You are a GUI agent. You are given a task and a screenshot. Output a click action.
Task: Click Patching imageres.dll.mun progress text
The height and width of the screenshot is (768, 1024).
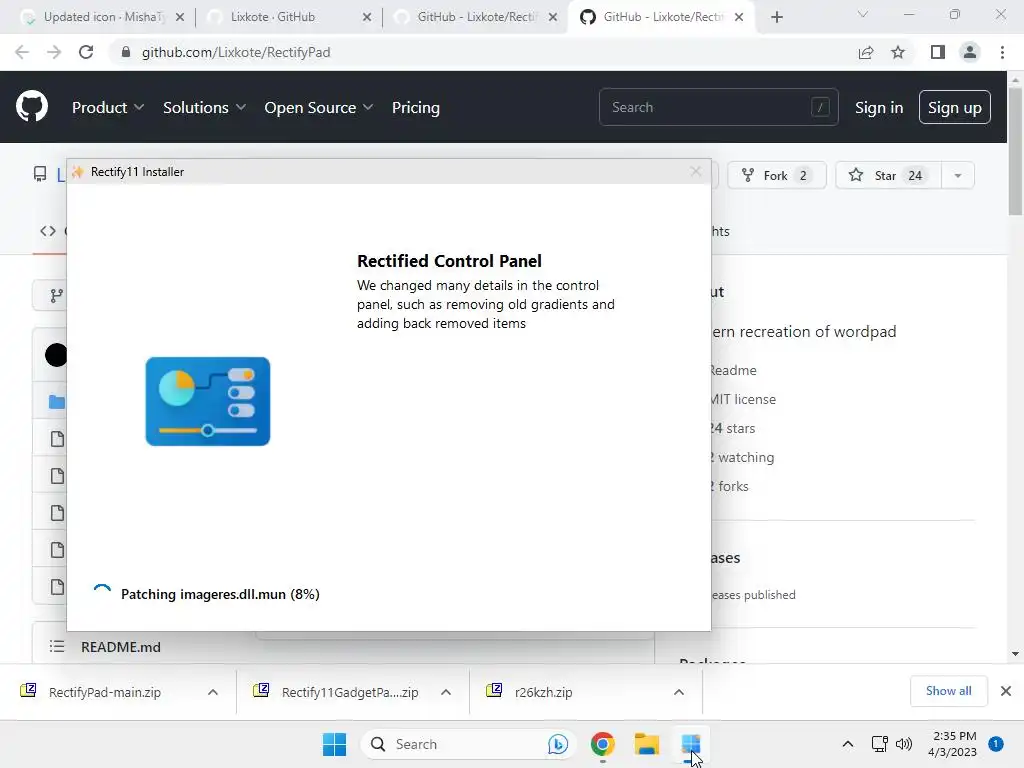click(x=220, y=594)
